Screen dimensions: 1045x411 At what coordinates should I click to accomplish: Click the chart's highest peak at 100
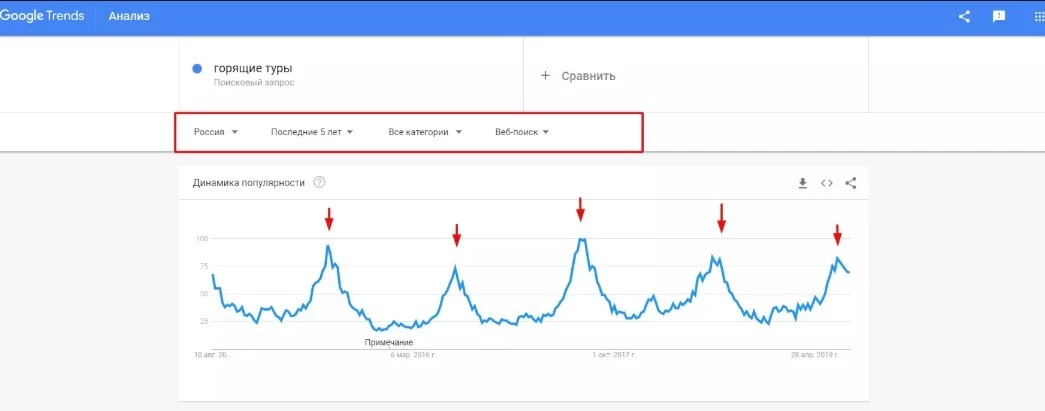click(582, 239)
